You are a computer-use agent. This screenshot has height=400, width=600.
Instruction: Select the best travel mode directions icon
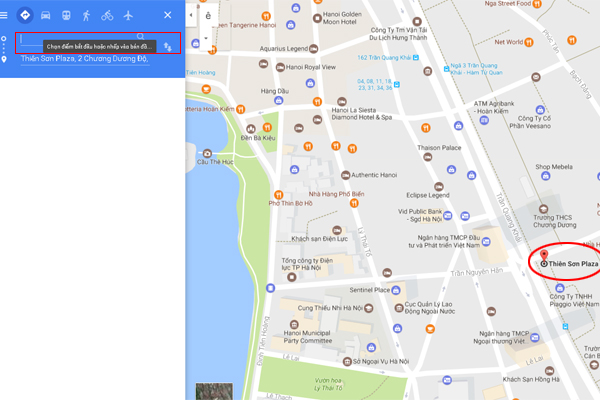(x=25, y=15)
